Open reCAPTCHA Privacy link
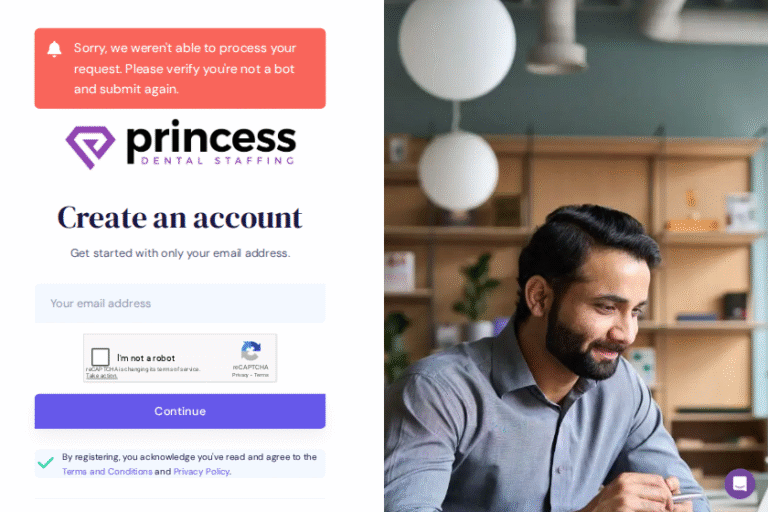768x512 pixels. click(x=240, y=375)
